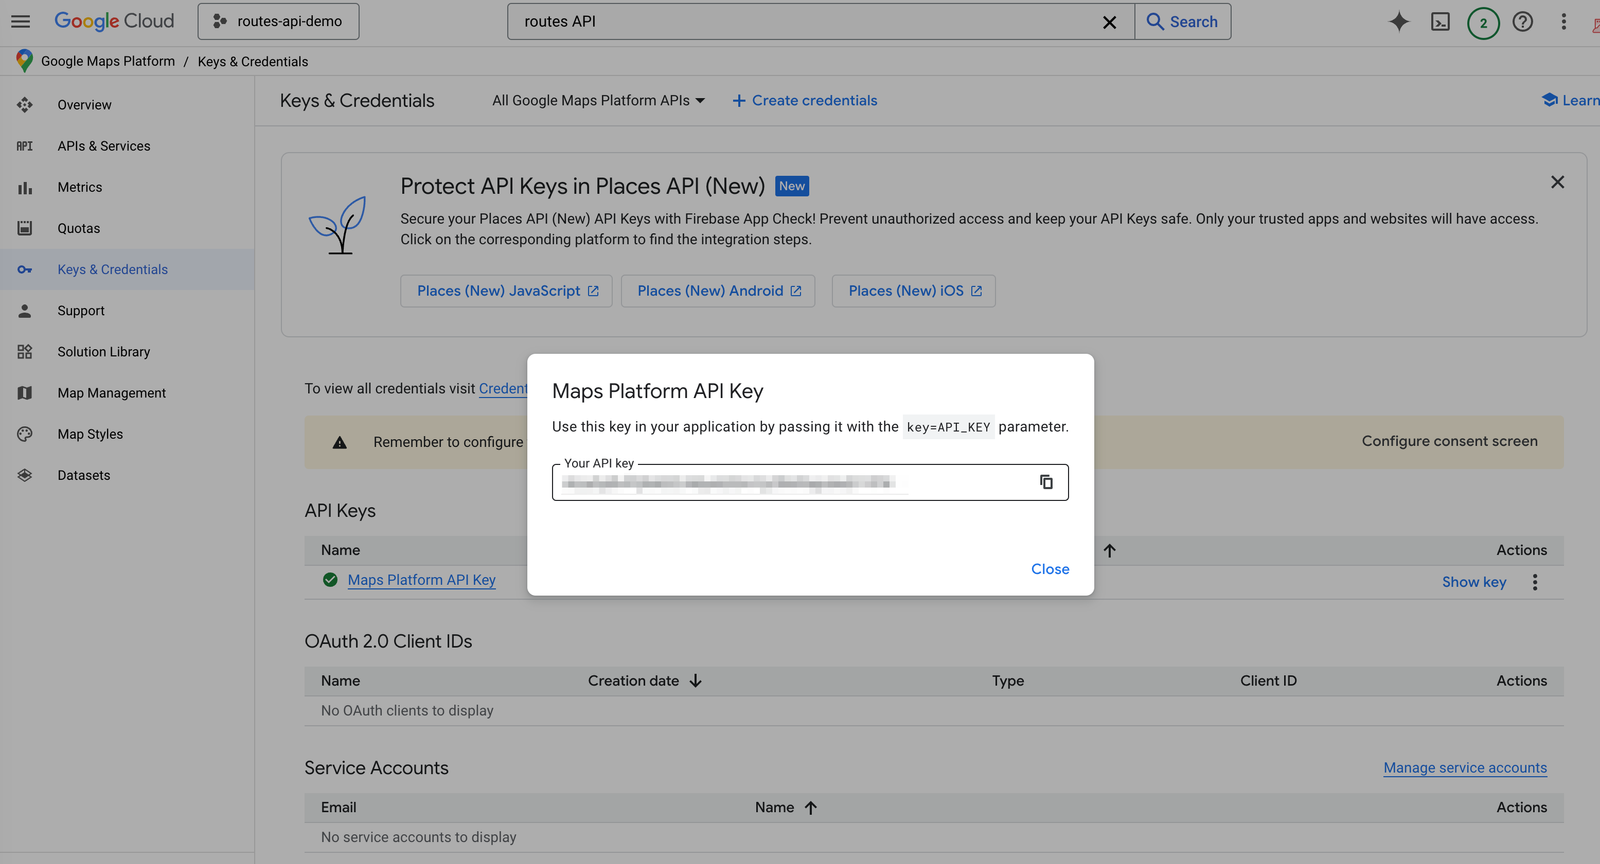Open the main navigation hamburger menu
The width and height of the screenshot is (1600, 864).
[20, 21]
